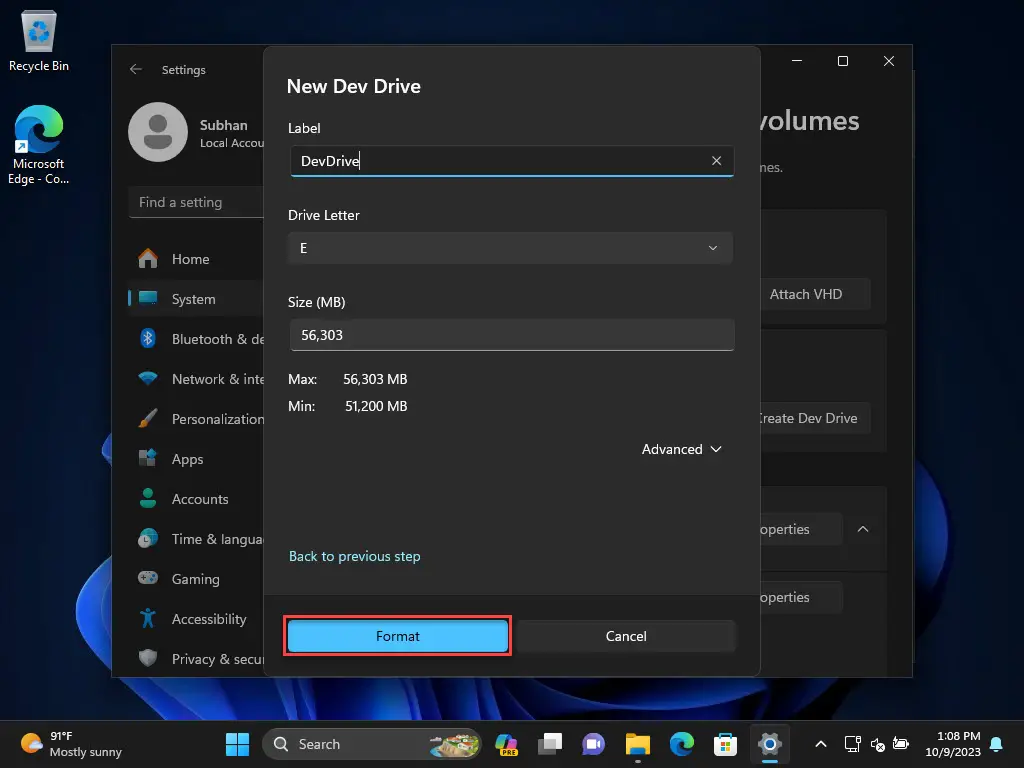Open Apps settings

tap(196, 459)
